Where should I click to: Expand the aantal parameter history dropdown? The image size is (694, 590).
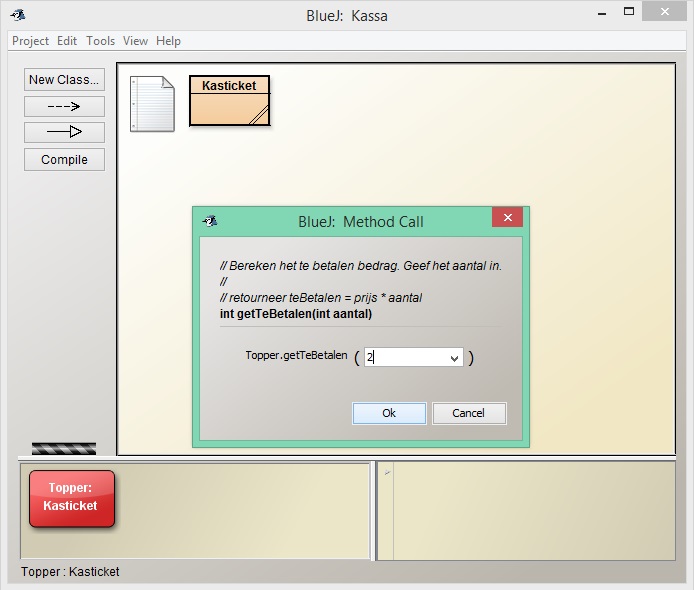click(454, 358)
